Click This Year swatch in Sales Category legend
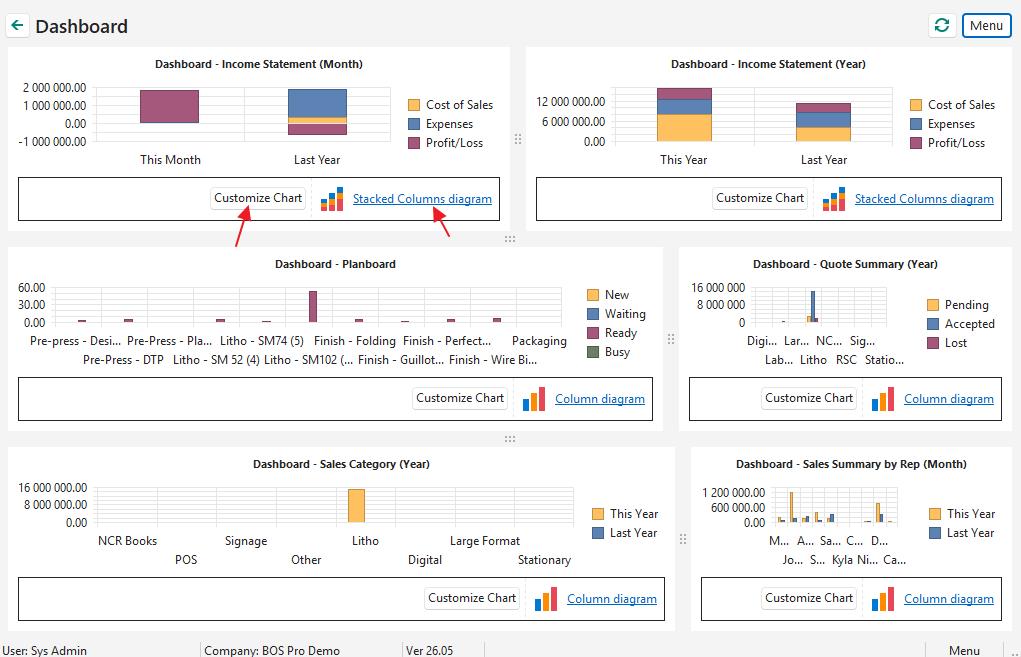 (598, 514)
